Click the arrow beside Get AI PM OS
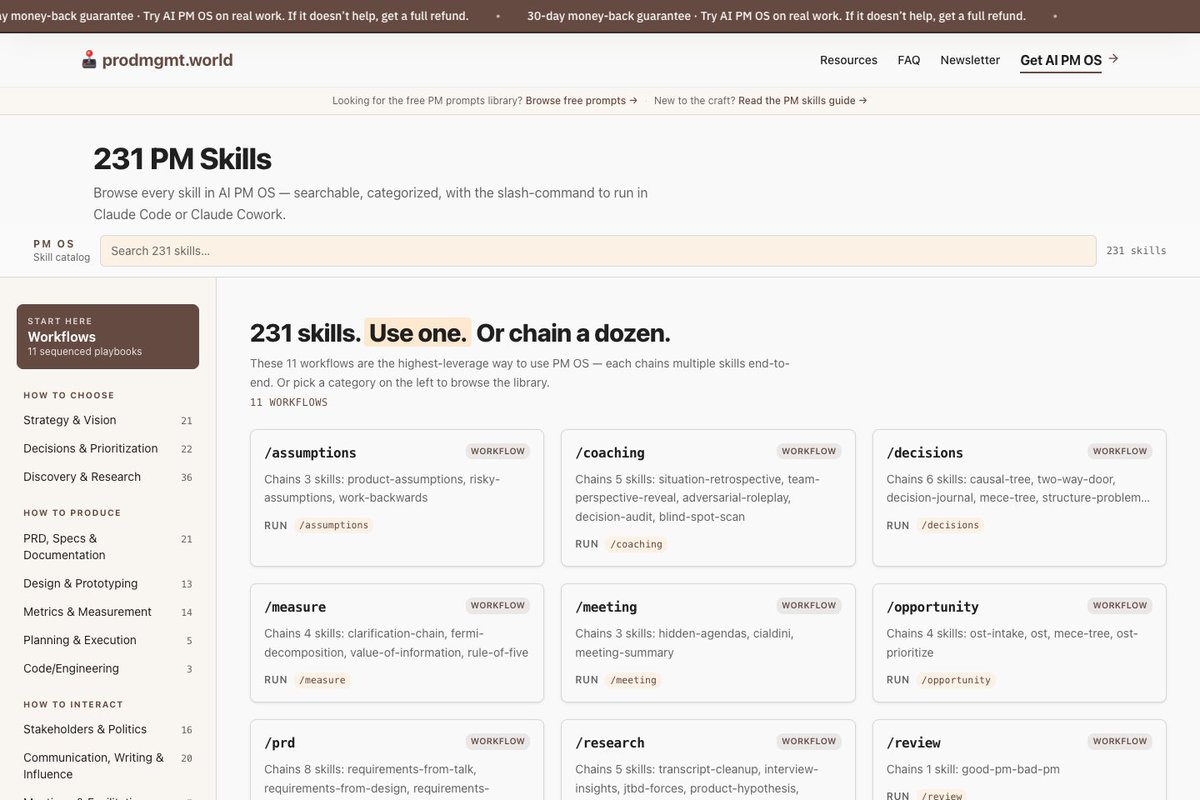1200x800 pixels. point(1114,59)
